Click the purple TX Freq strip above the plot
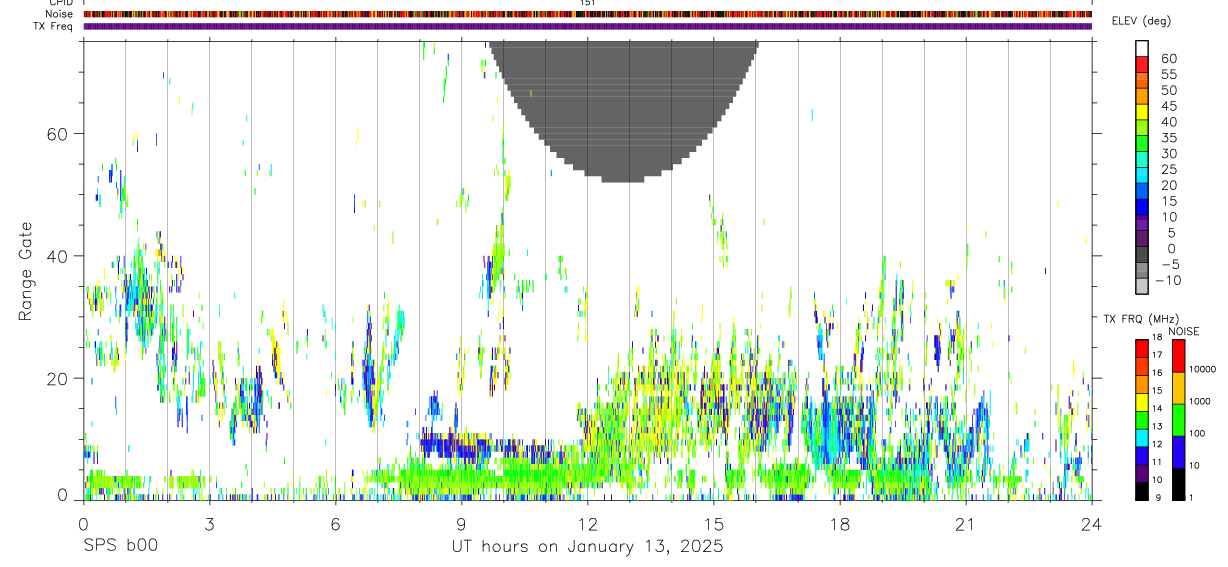1228x567 pixels. (588, 26)
